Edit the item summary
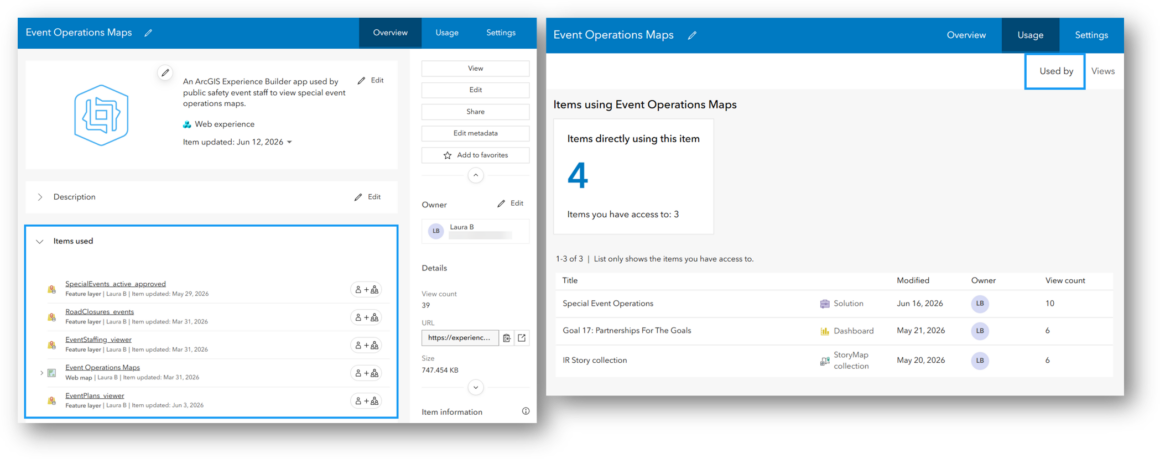This screenshot has width=1160, height=459. (369, 80)
